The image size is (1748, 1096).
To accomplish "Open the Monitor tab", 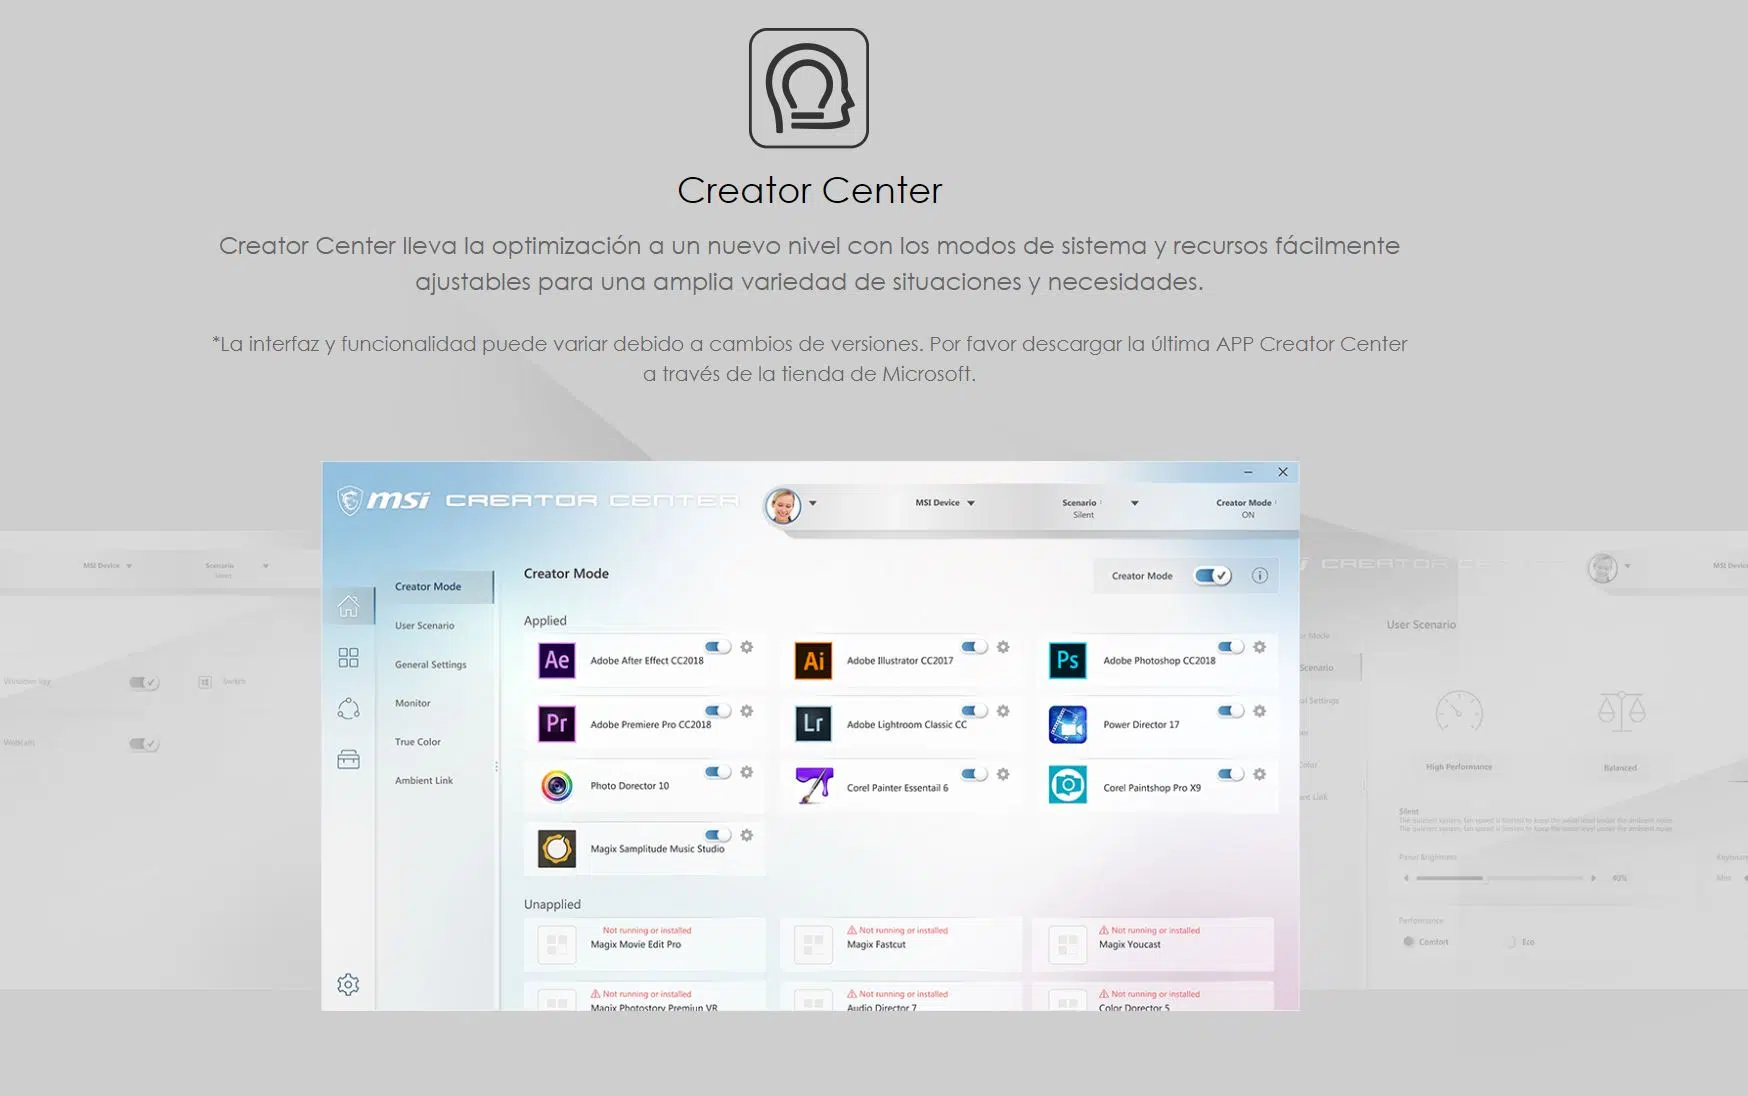I will (x=412, y=703).
